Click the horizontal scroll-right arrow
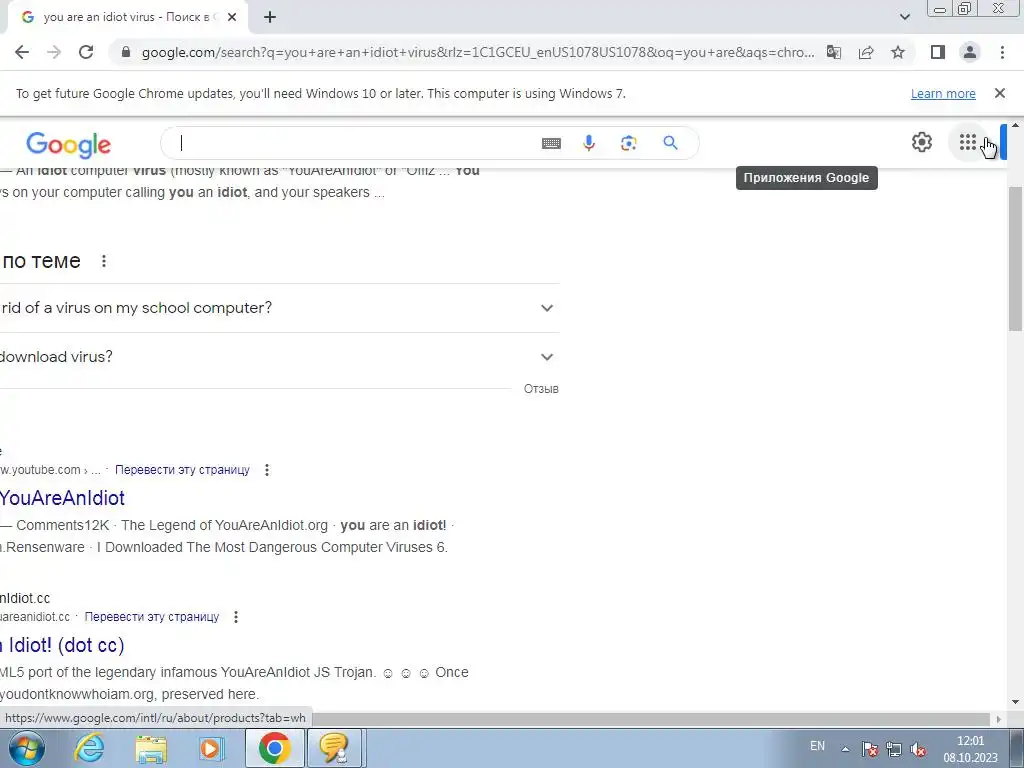This screenshot has height=768, width=1024. click(x=999, y=719)
